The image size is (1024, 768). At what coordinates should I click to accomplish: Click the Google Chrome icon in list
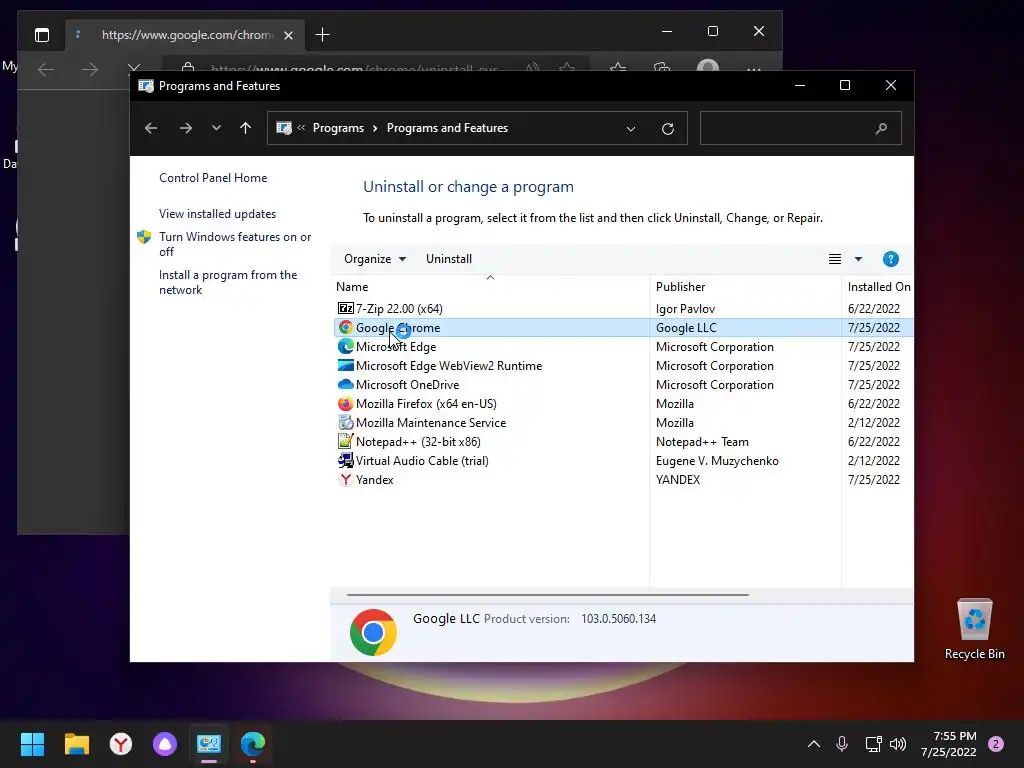(345, 327)
